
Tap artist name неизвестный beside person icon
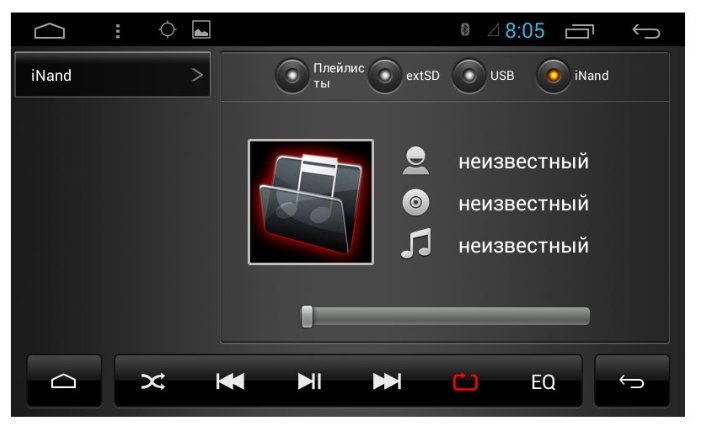pyautogui.click(x=524, y=161)
